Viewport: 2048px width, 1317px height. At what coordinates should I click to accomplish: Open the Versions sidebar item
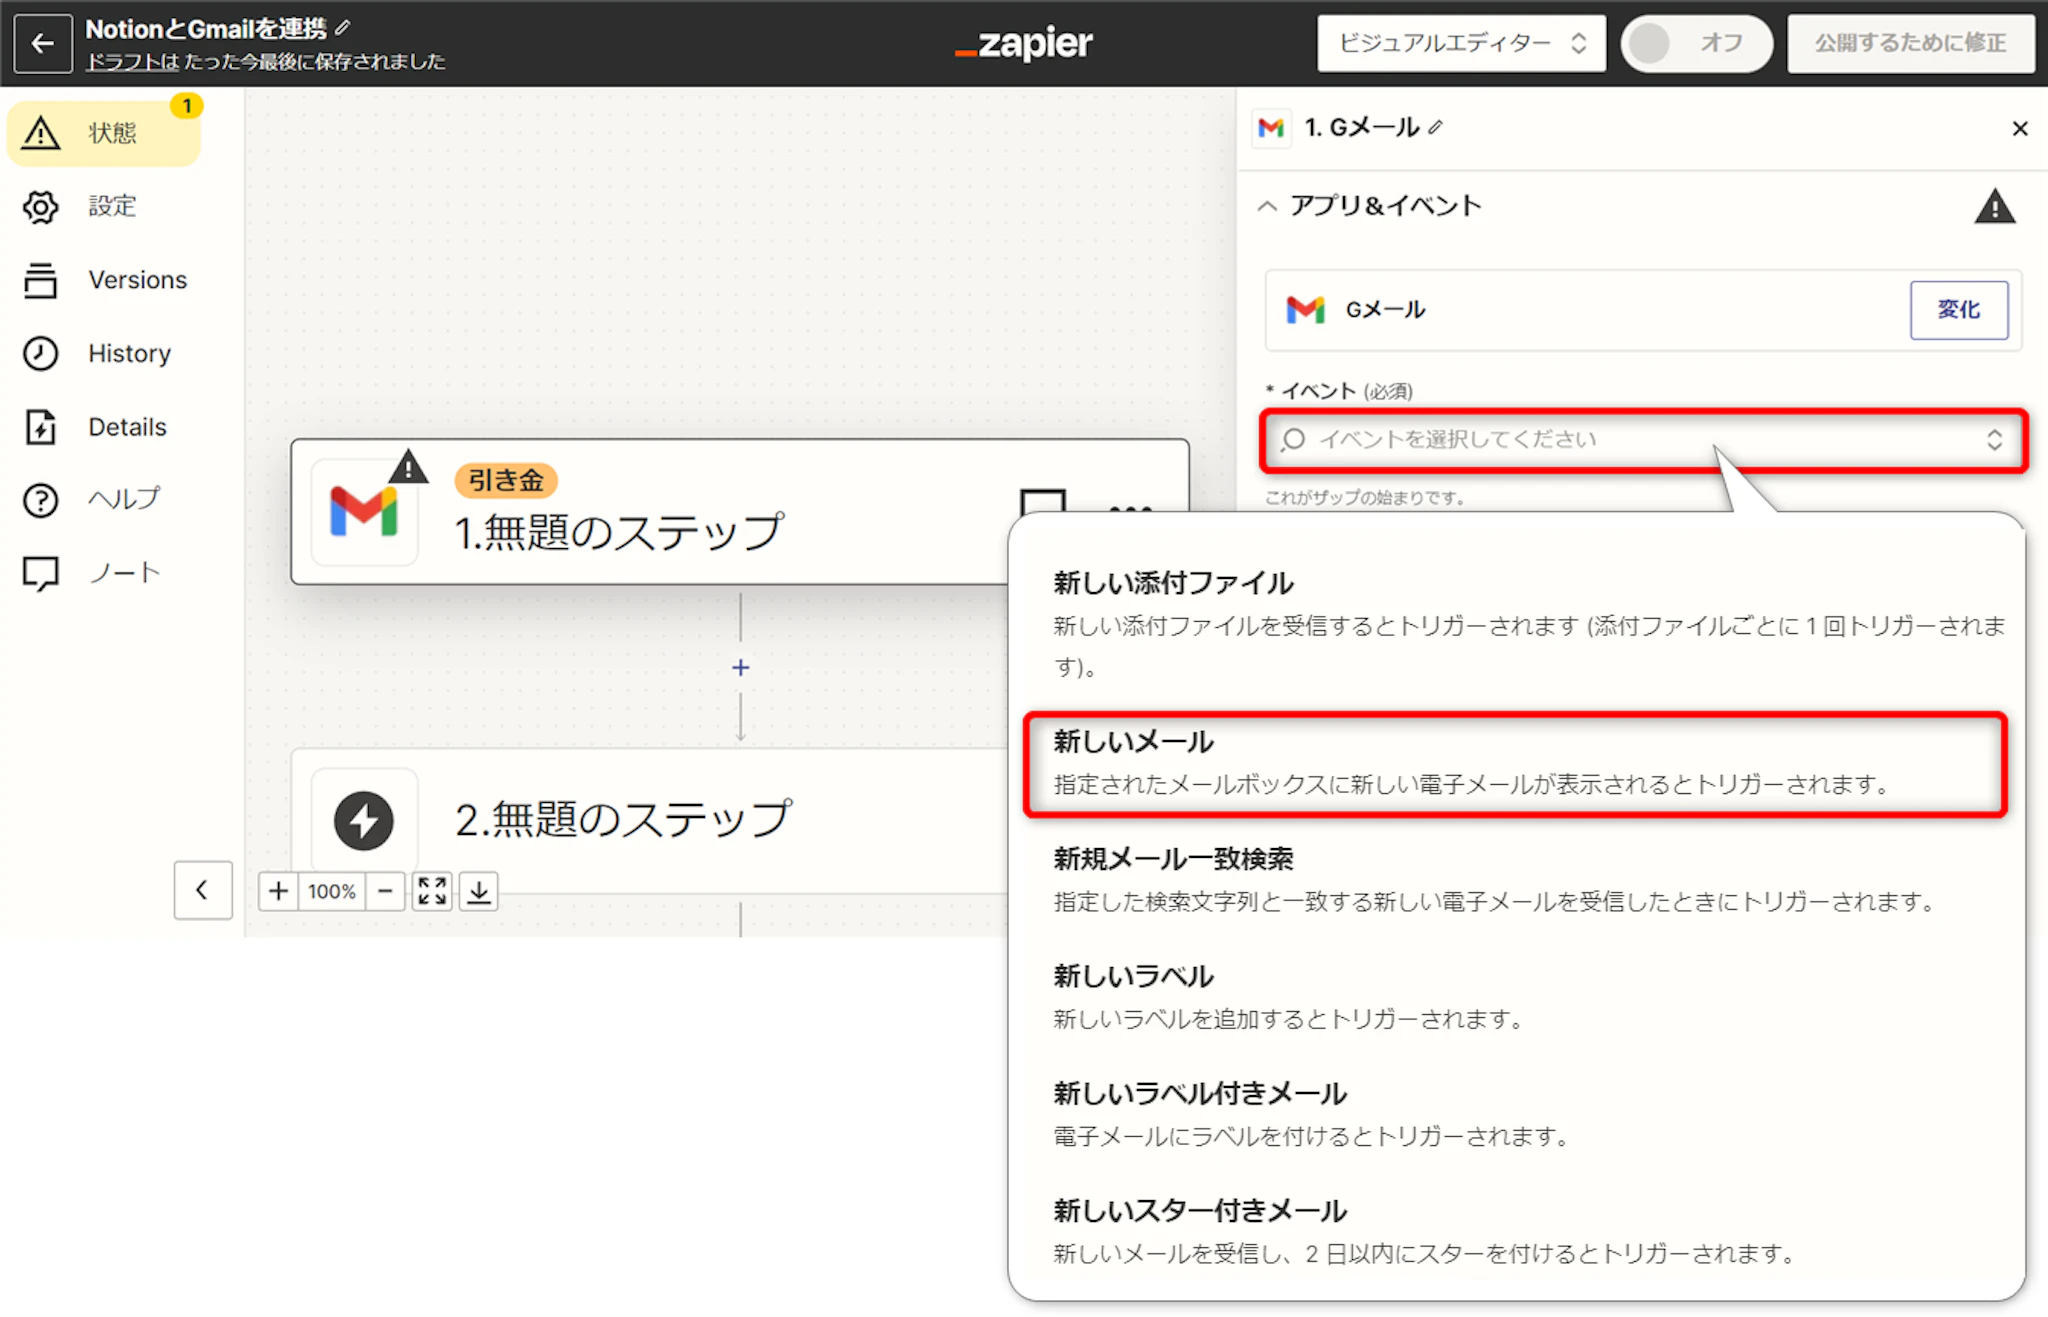click(x=137, y=280)
